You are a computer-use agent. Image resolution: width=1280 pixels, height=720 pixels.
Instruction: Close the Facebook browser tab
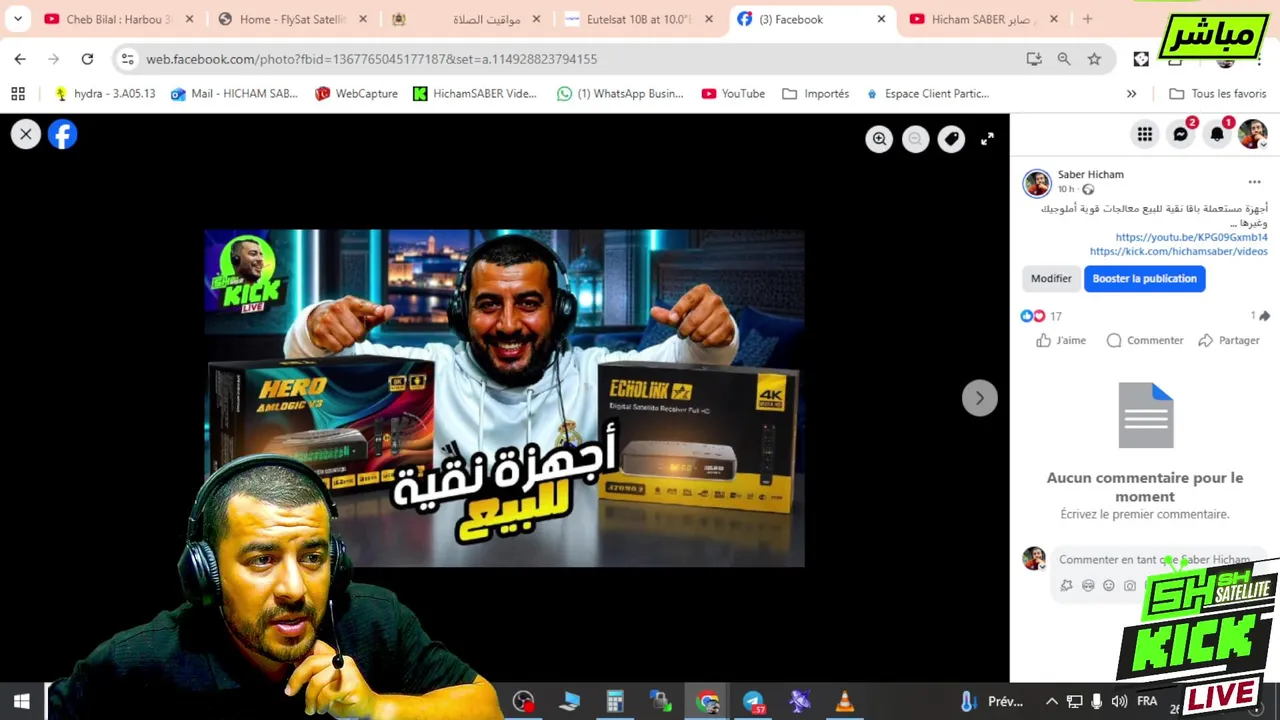pos(881,19)
